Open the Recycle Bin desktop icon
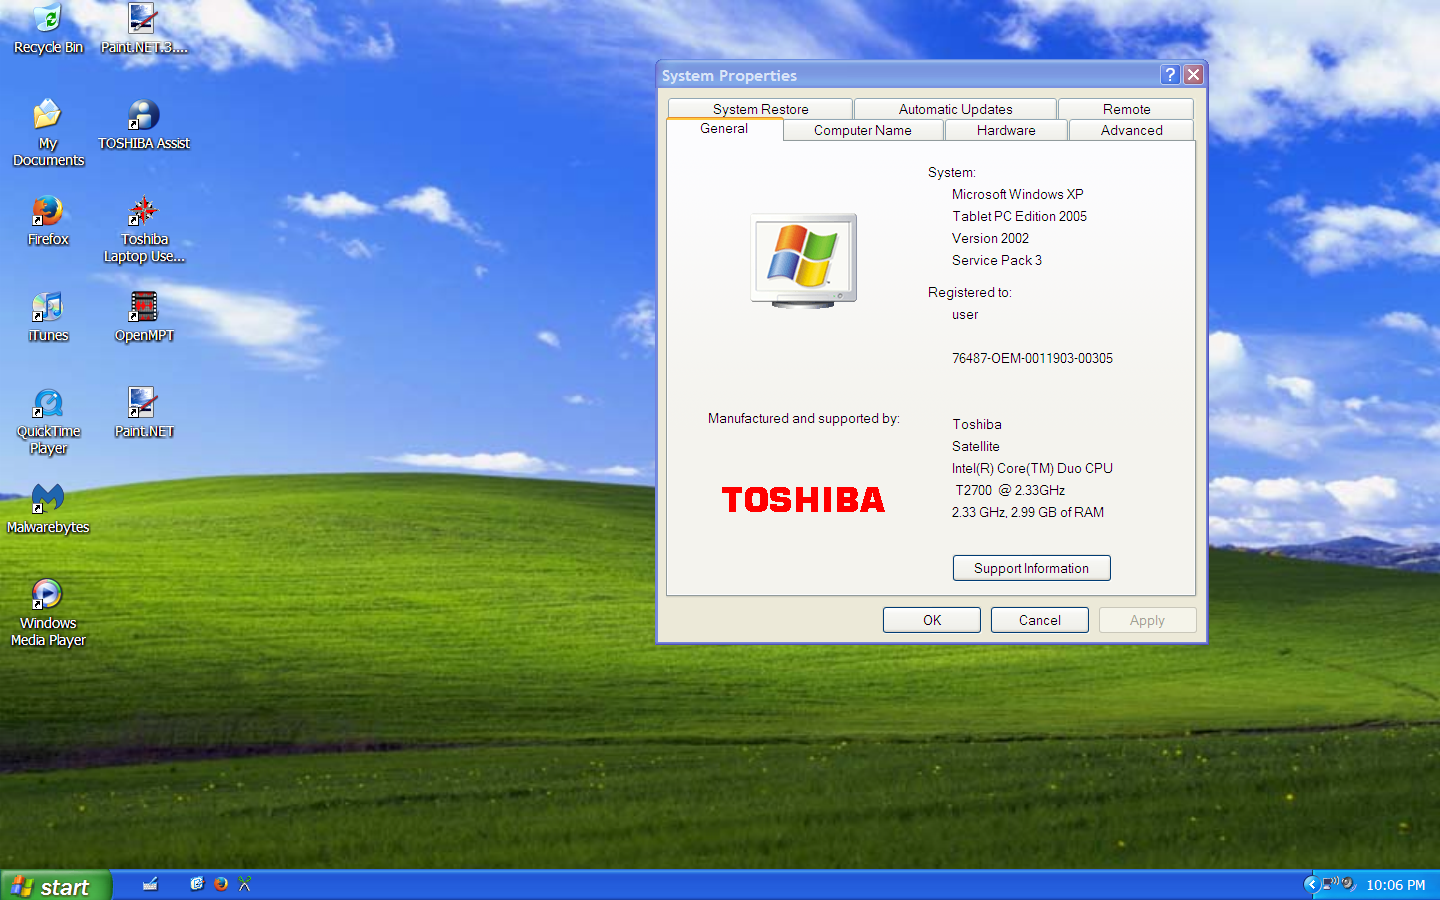Image resolution: width=1440 pixels, height=900 pixels. [x=47, y=29]
